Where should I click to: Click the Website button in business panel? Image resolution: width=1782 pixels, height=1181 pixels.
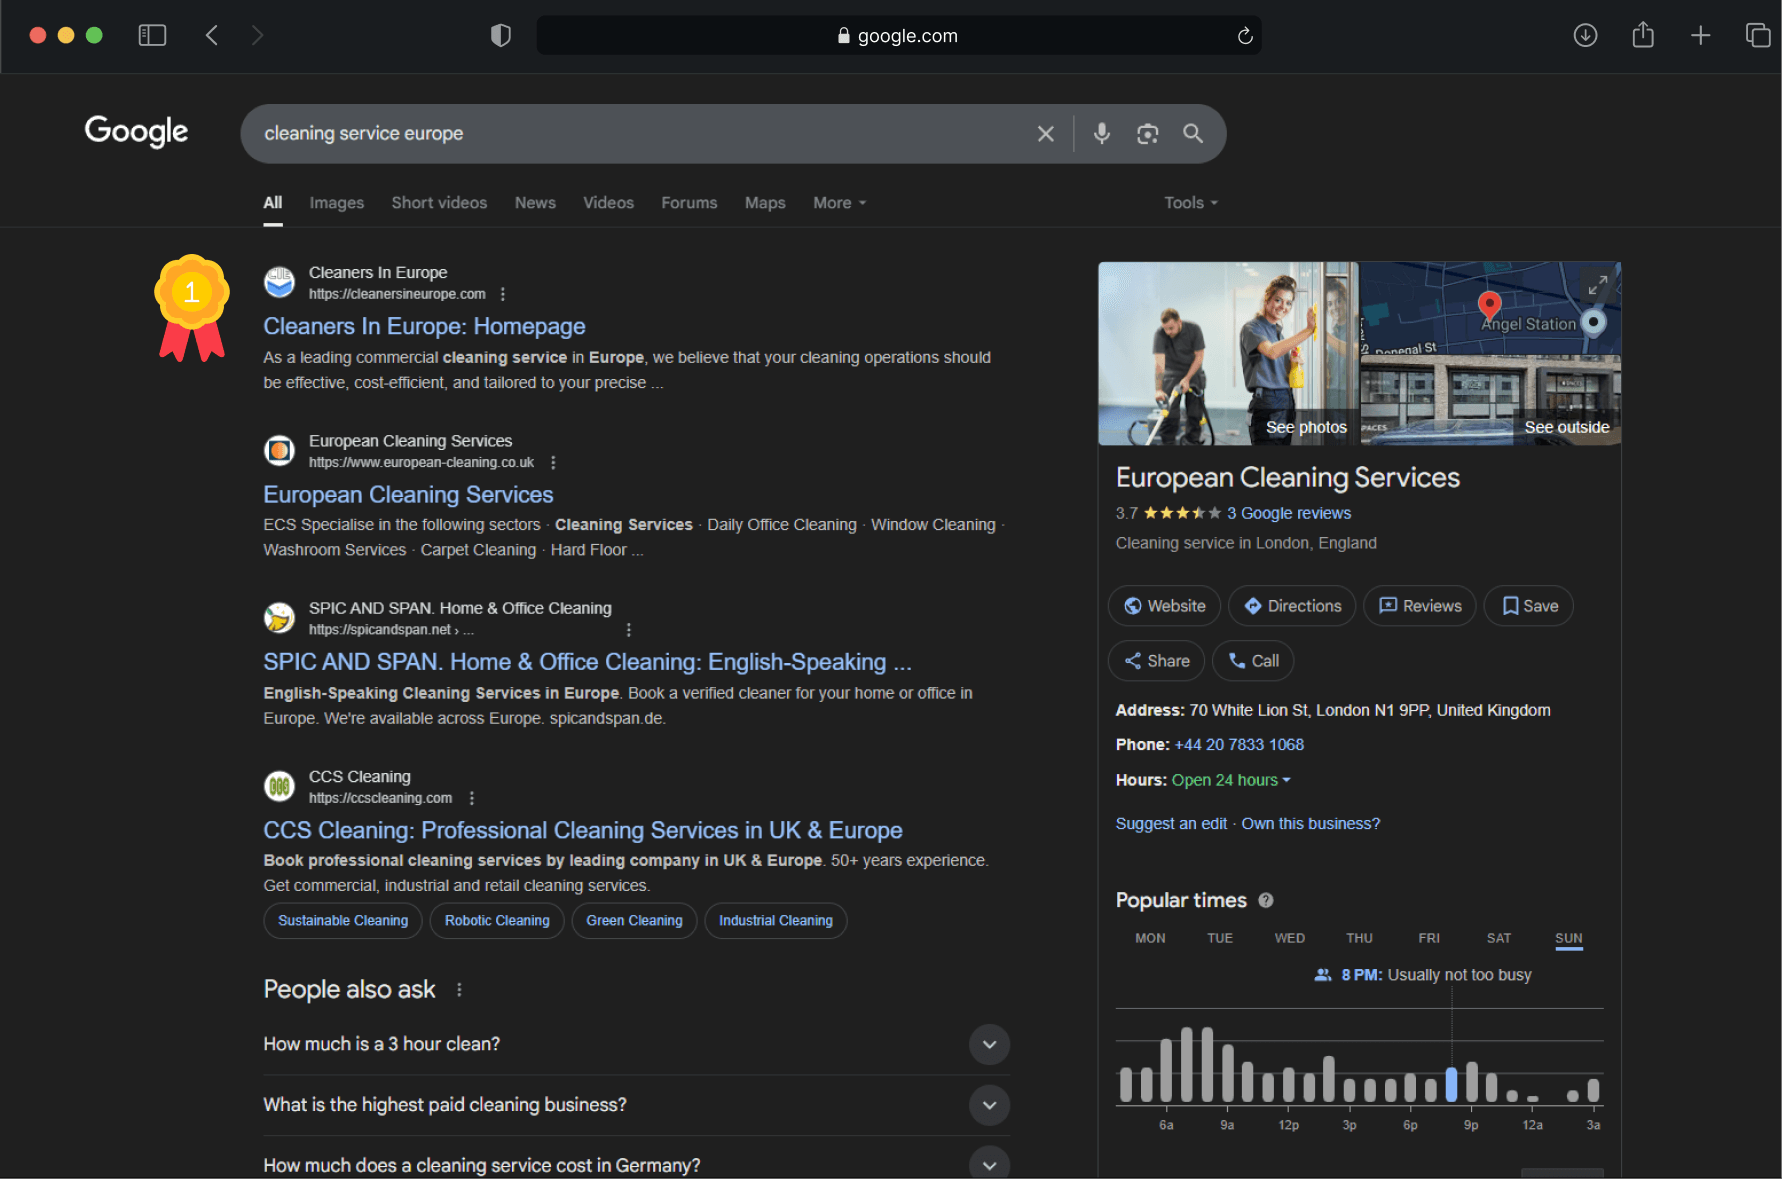[1164, 606]
